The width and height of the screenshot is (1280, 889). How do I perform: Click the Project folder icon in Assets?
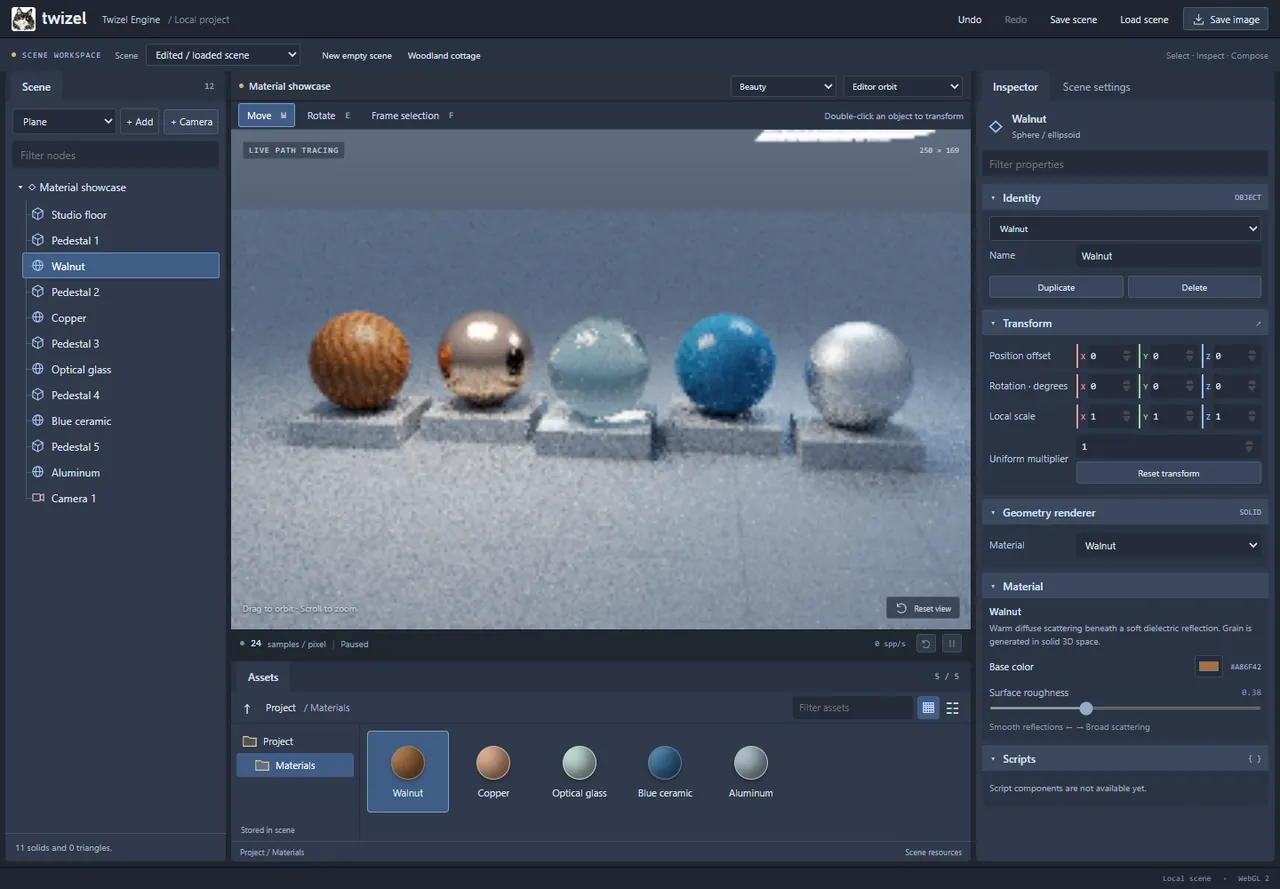pos(250,741)
